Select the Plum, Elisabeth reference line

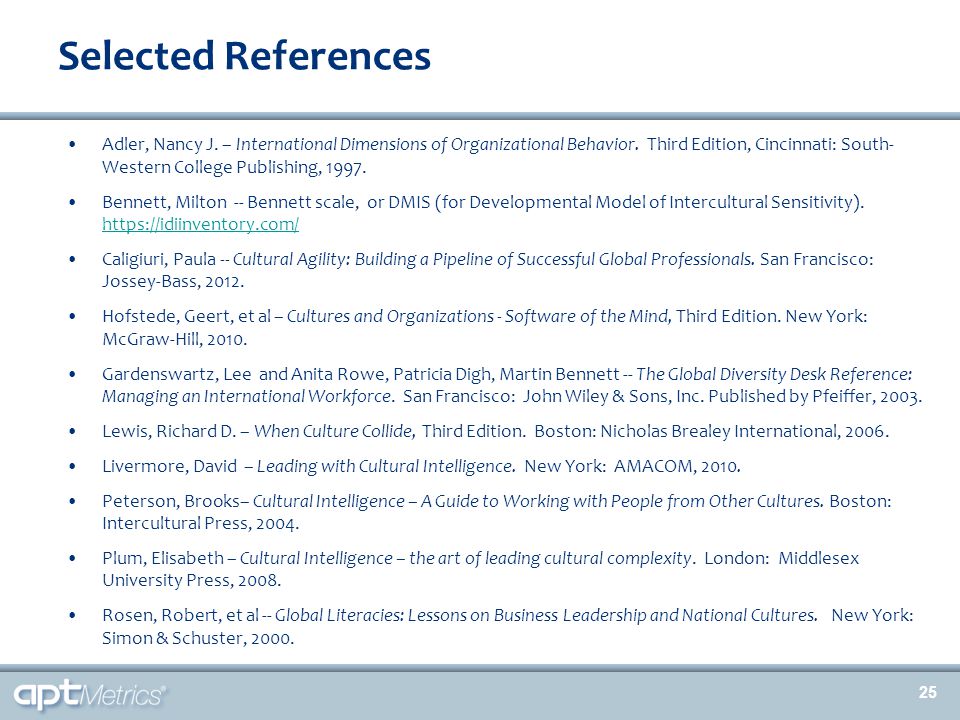[481, 558]
